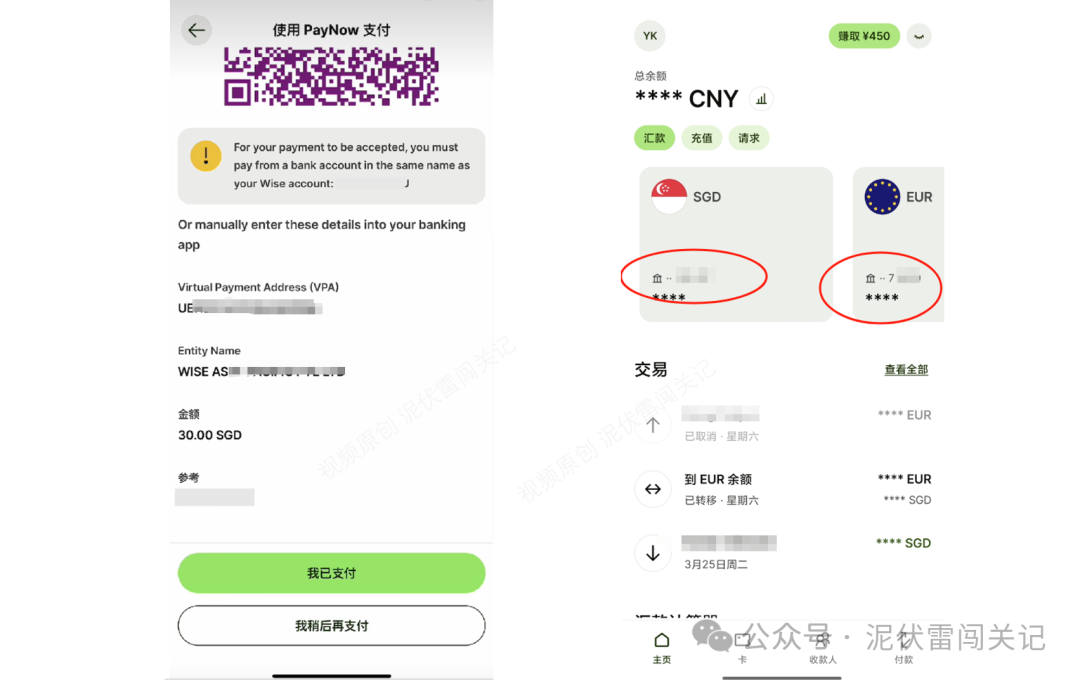This screenshot has width=1080, height=680.
Task: Select the 充值 top-up pill
Action: pyautogui.click(x=701, y=138)
